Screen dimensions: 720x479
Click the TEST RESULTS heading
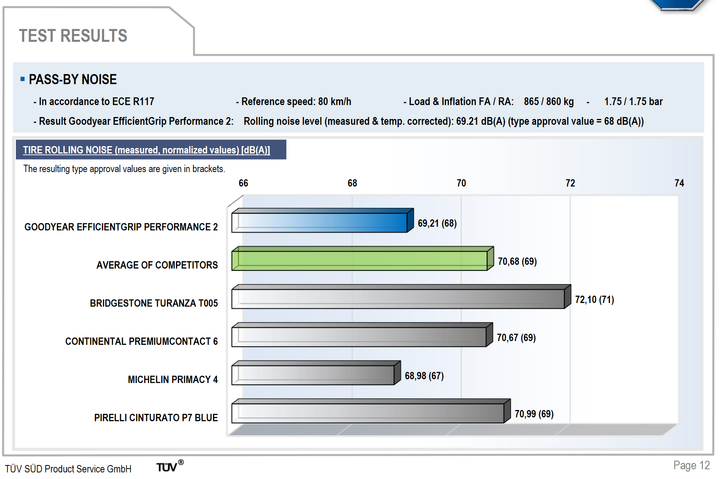[x=73, y=36]
